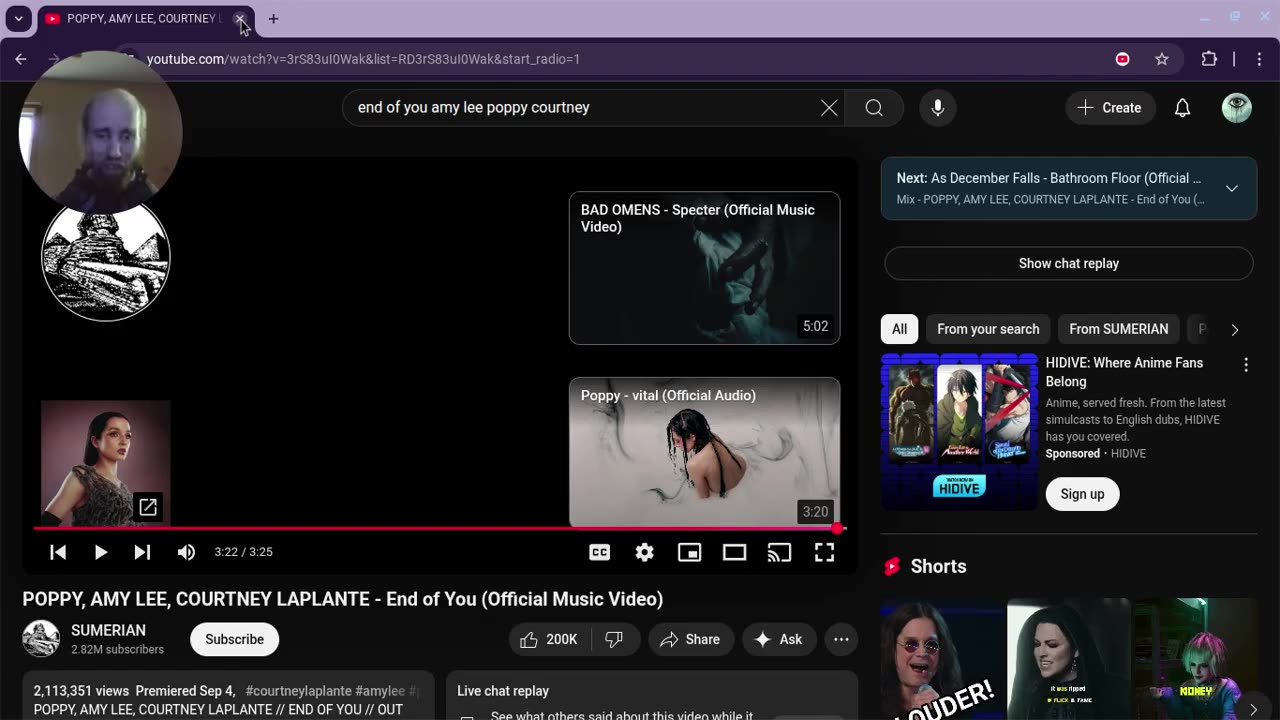Toggle closed captions

click(599, 552)
